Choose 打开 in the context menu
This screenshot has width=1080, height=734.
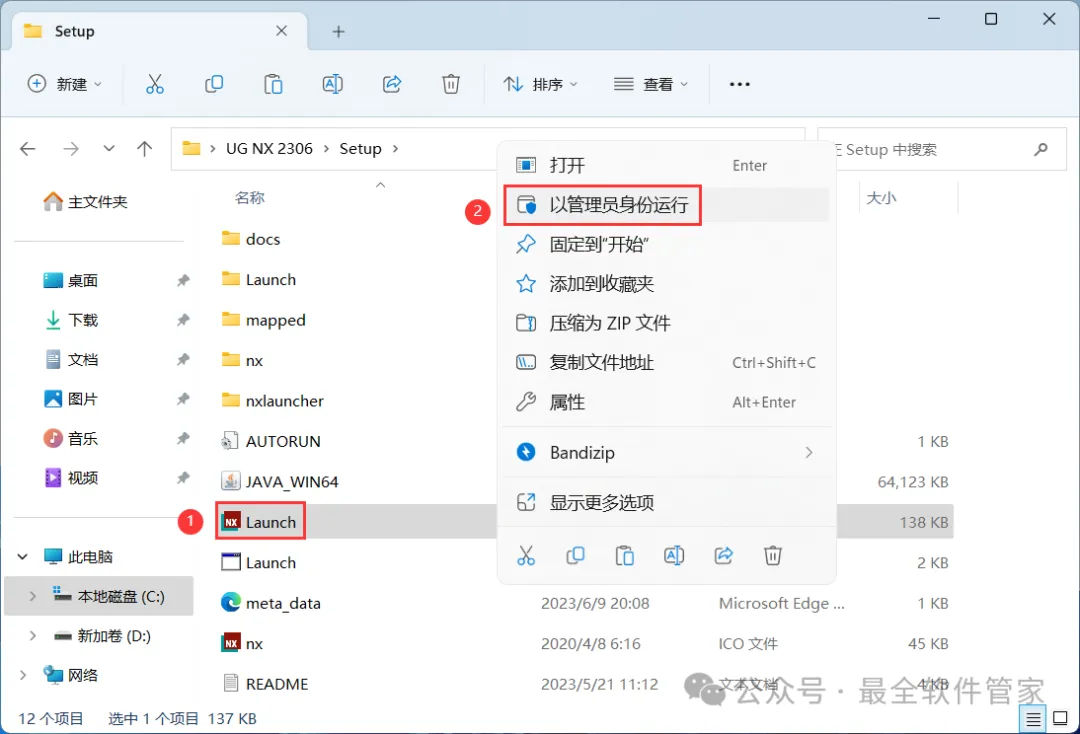point(665,165)
